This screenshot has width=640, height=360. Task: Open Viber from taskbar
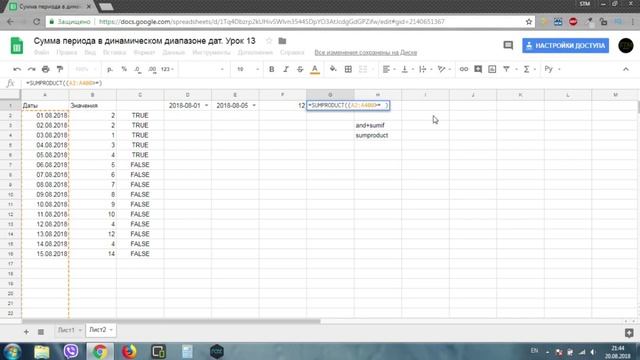71,351
